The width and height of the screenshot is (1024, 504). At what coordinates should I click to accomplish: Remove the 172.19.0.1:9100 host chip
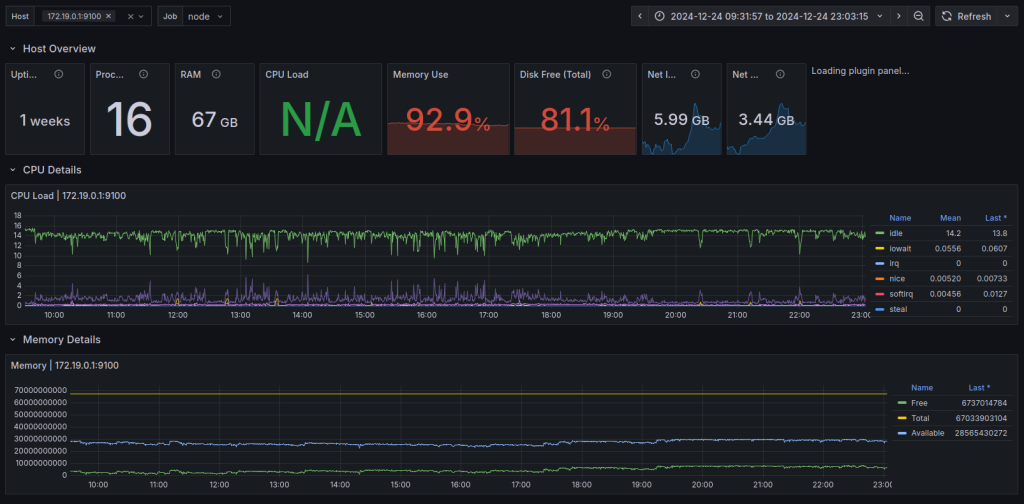coord(108,16)
